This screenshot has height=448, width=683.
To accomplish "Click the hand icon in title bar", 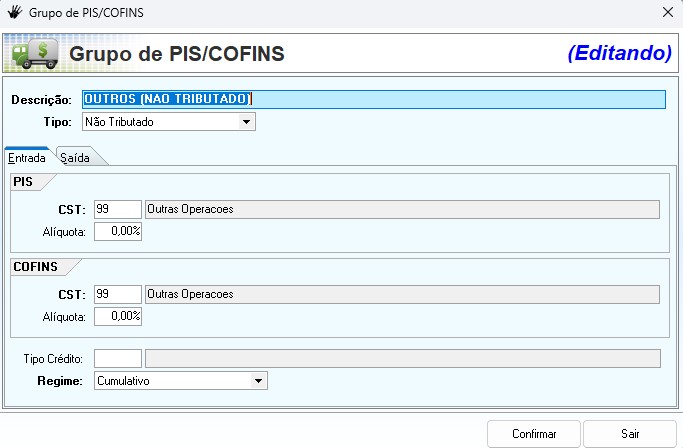I will (14, 13).
